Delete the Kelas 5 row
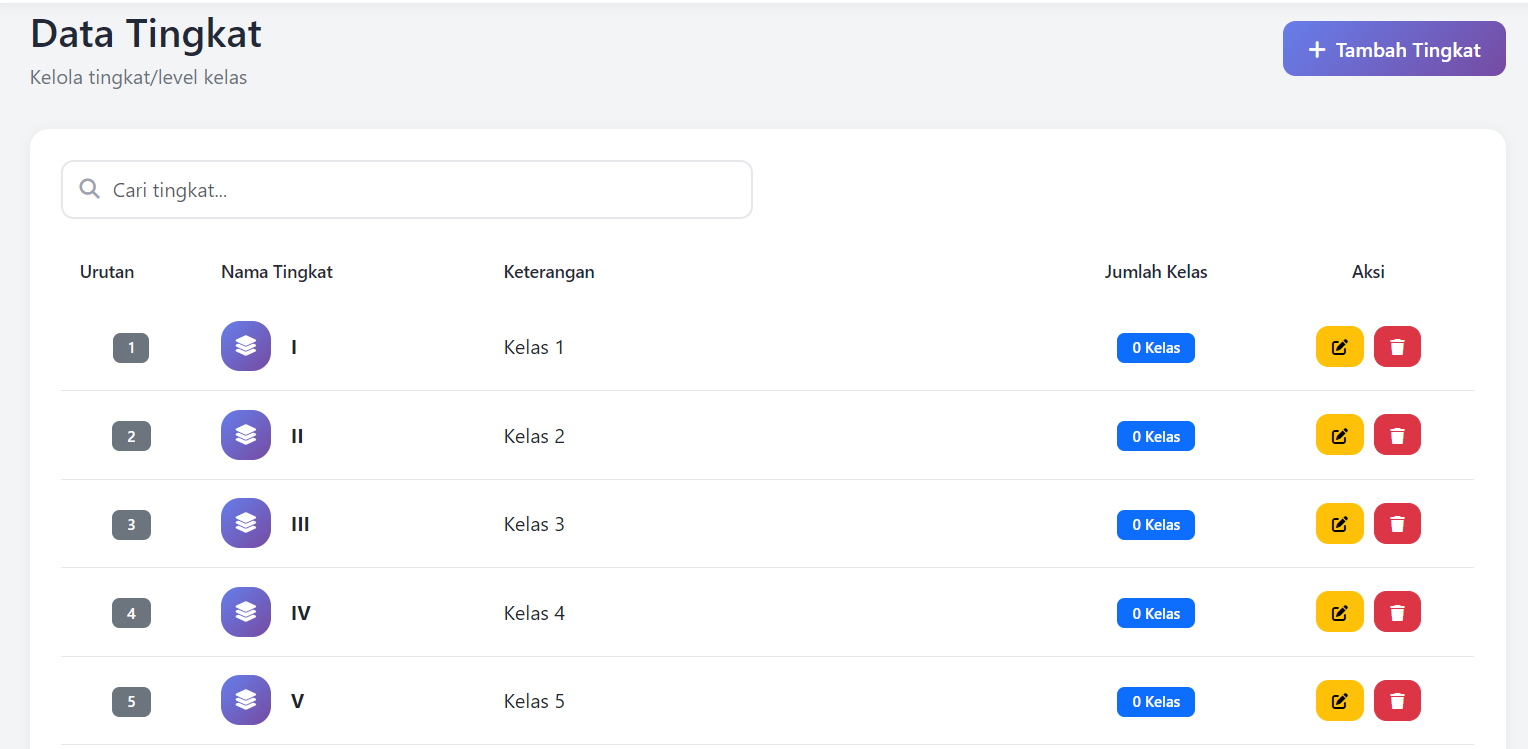This screenshot has height=749, width=1528. [1397, 700]
